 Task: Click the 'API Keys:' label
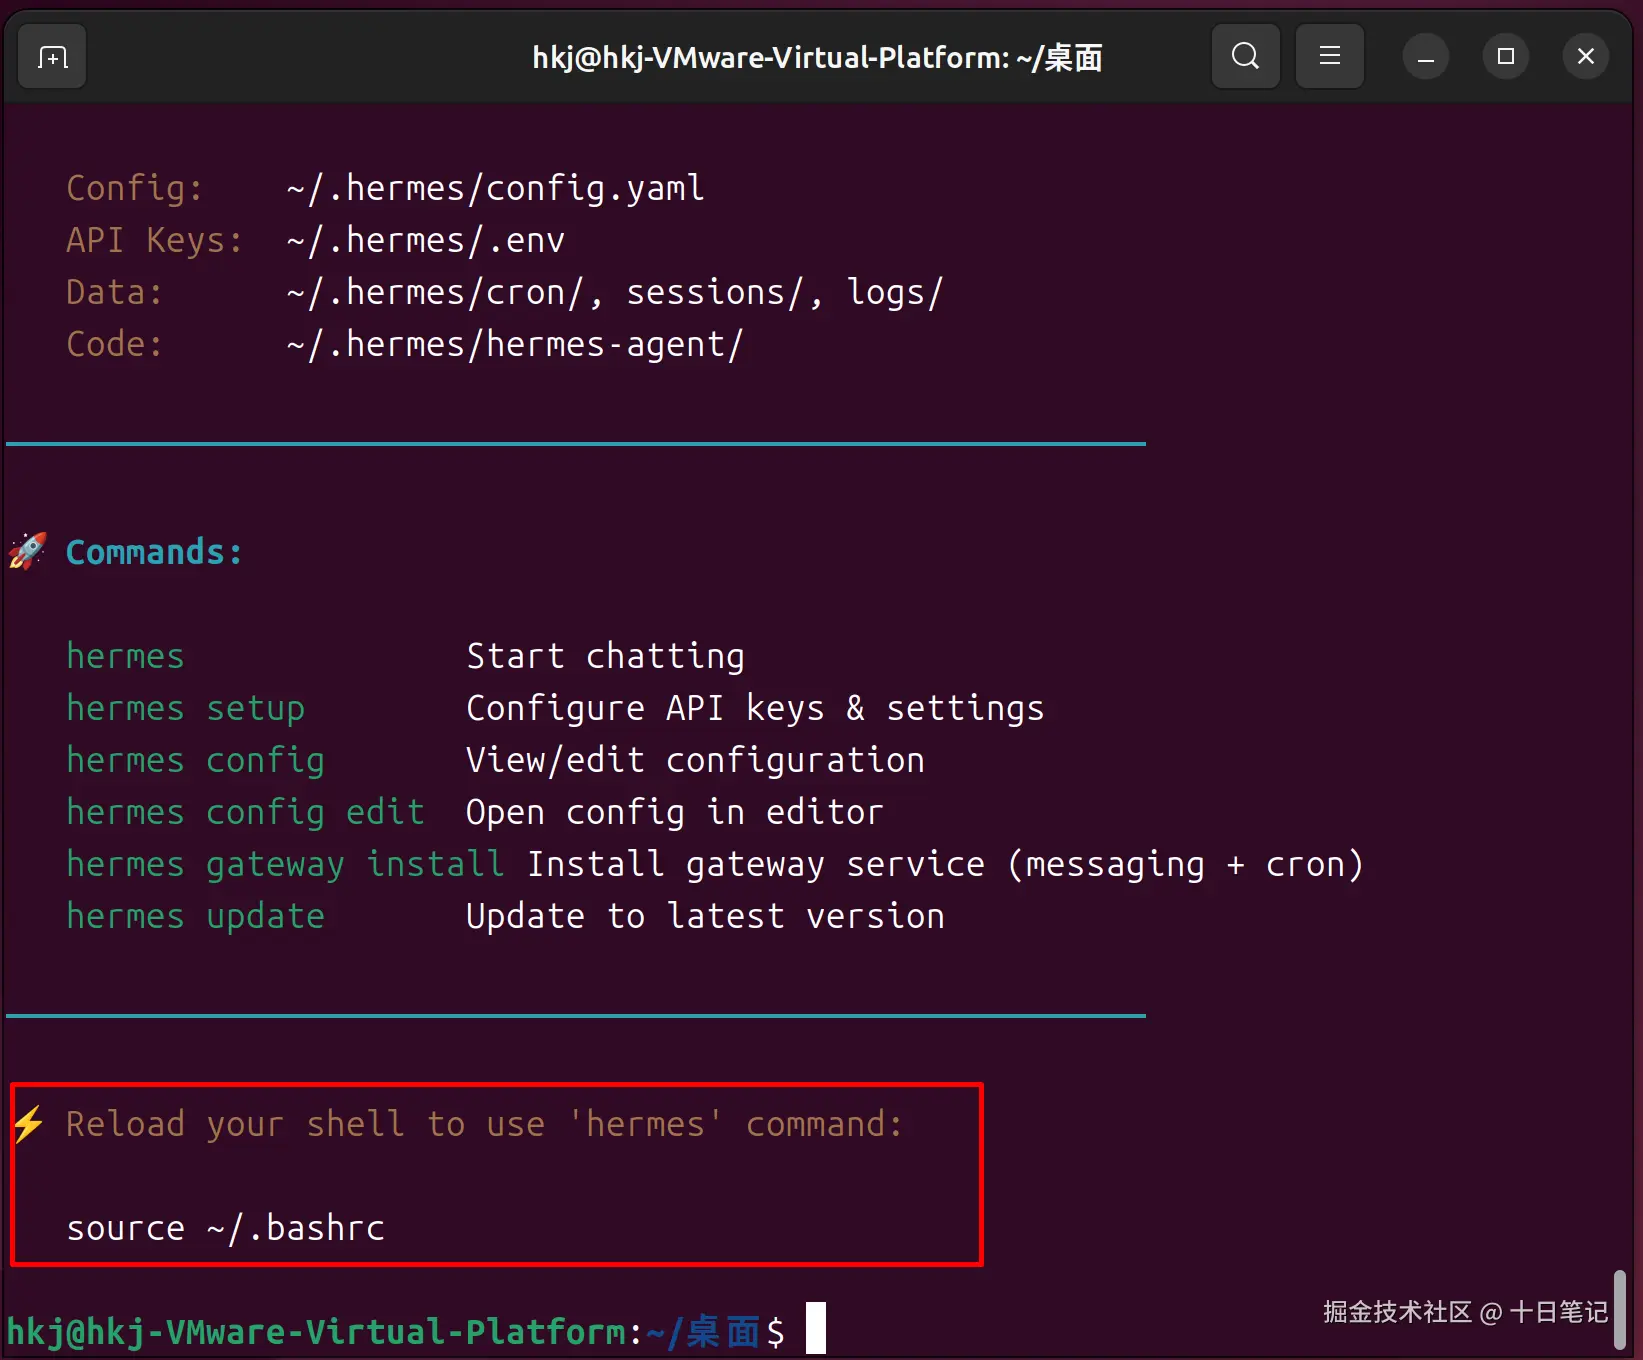click(154, 240)
